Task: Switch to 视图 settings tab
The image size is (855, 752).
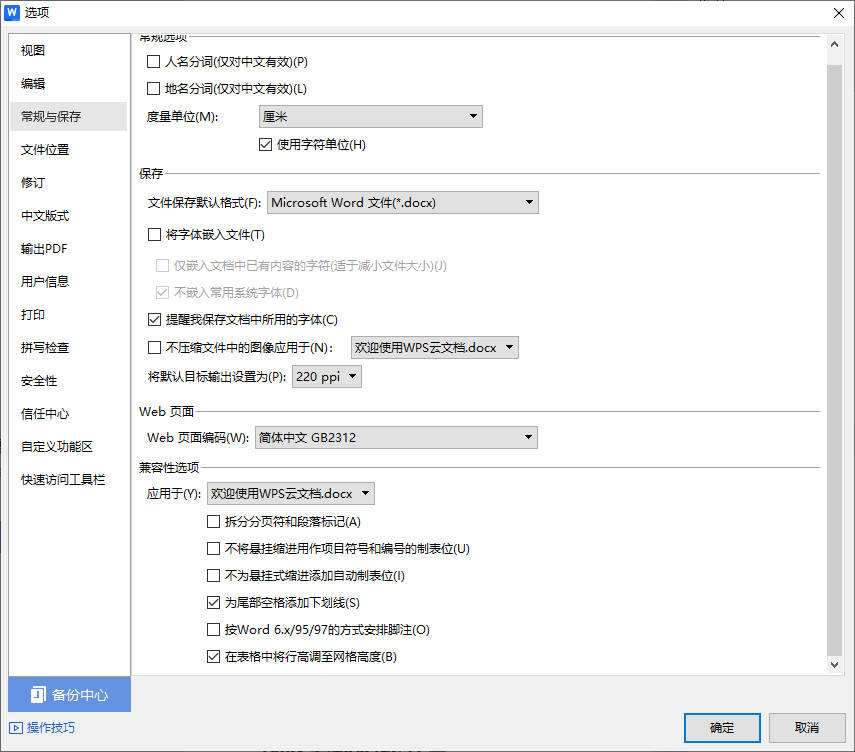Action: pyautogui.click(x=33, y=50)
